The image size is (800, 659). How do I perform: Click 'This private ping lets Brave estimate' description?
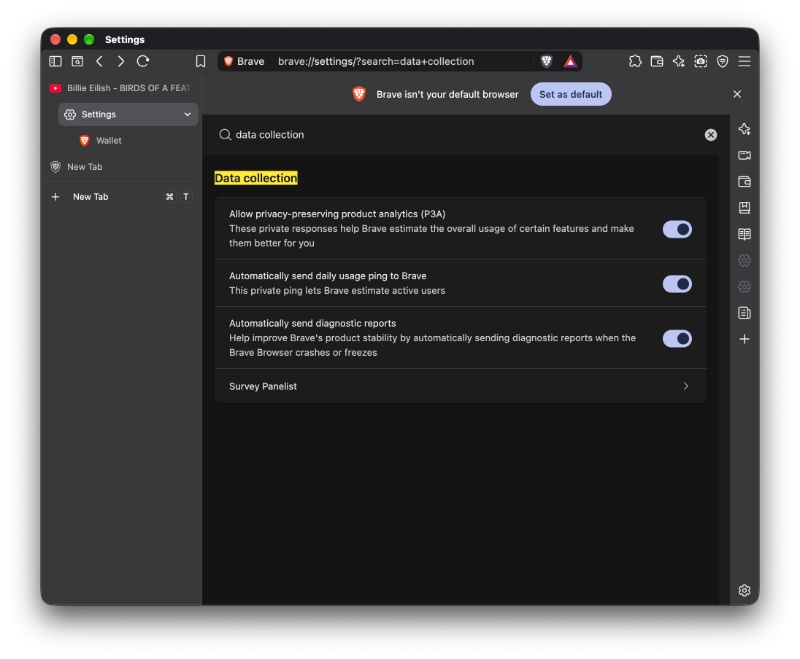[x=337, y=291]
